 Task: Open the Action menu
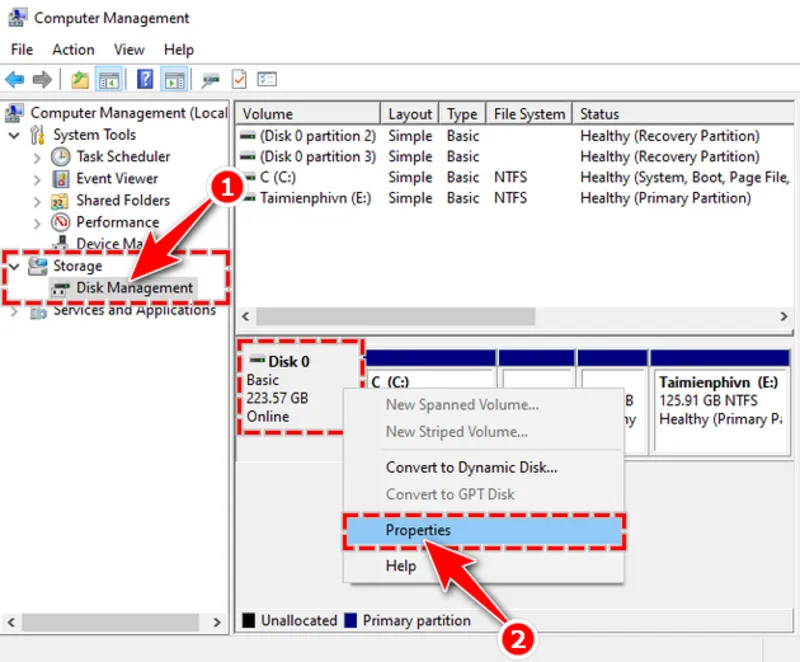pos(72,49)
